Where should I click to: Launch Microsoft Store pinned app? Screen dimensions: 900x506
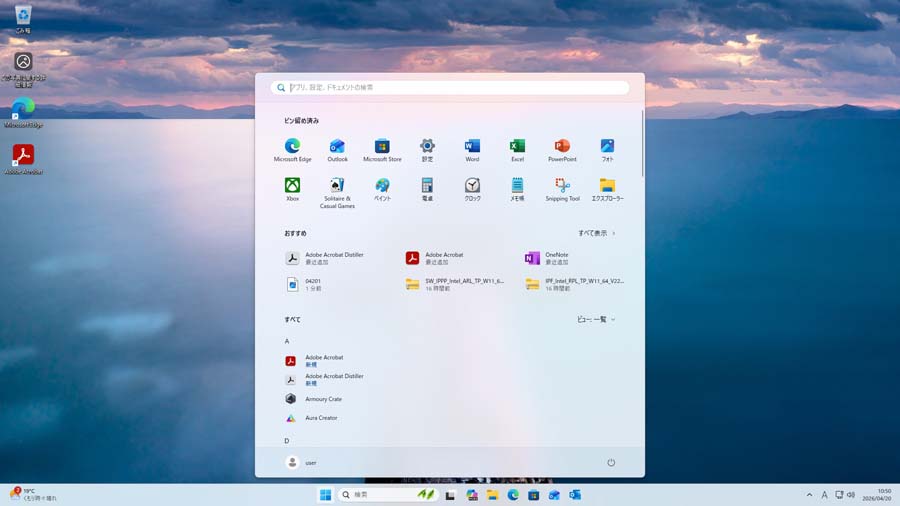tap(382, 150)
